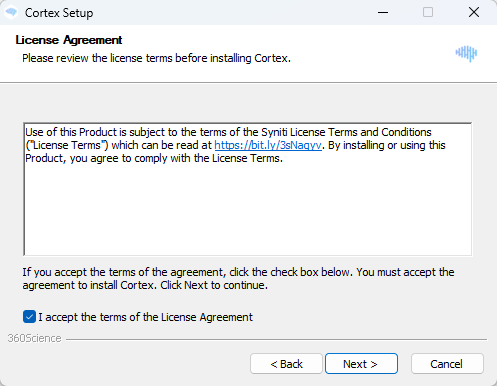Click the blue waveform logo in header
The image size is (497, 386).
pos(466,53)
